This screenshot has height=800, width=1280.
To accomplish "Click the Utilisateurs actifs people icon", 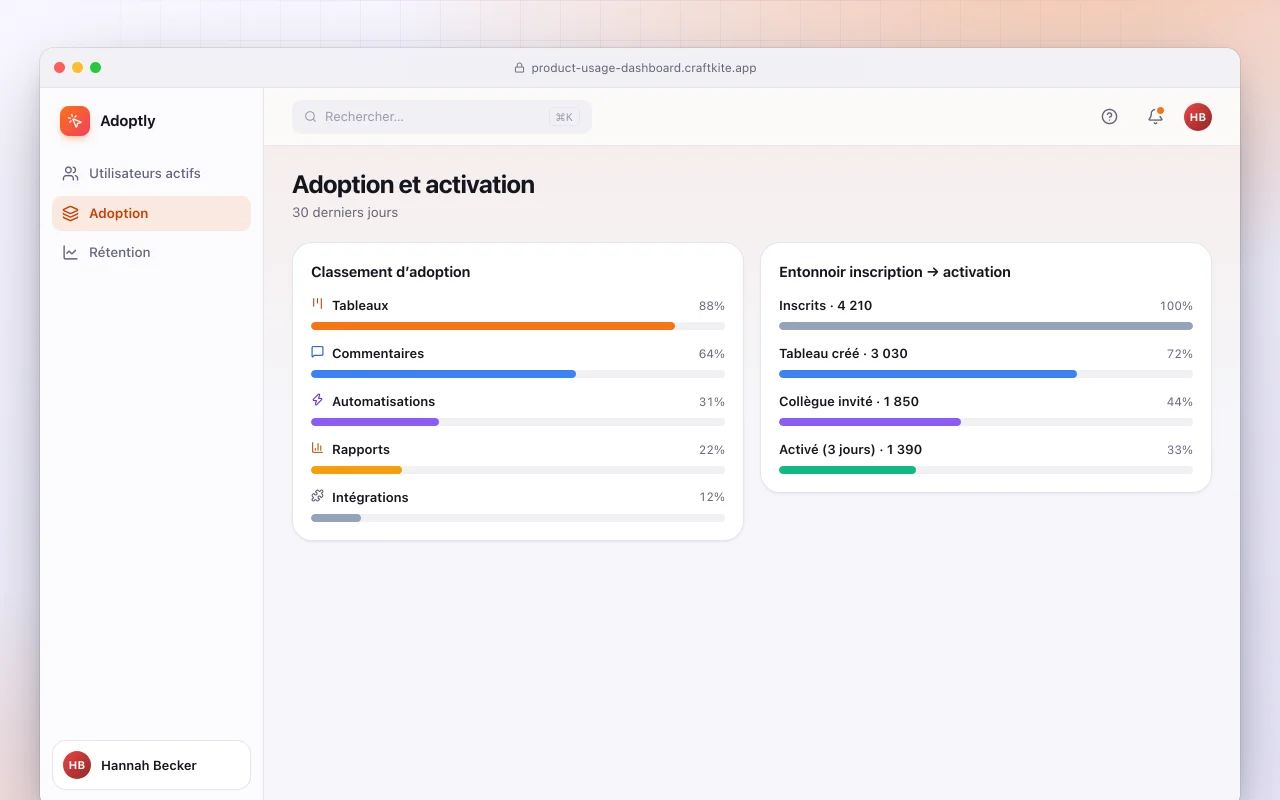I will coord(70,174).
